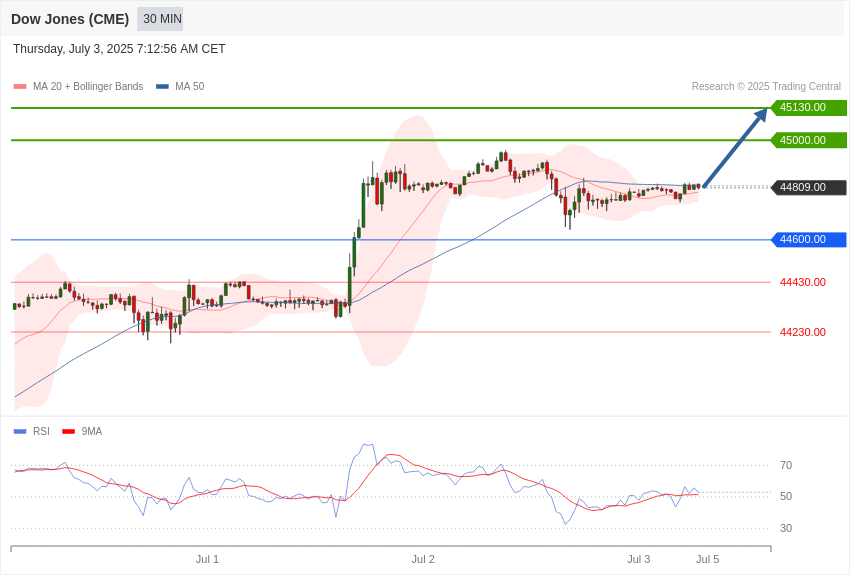850x576 pixels.
Task: Click the RSI 30 axis label
Action: click(x=786, y=528)
